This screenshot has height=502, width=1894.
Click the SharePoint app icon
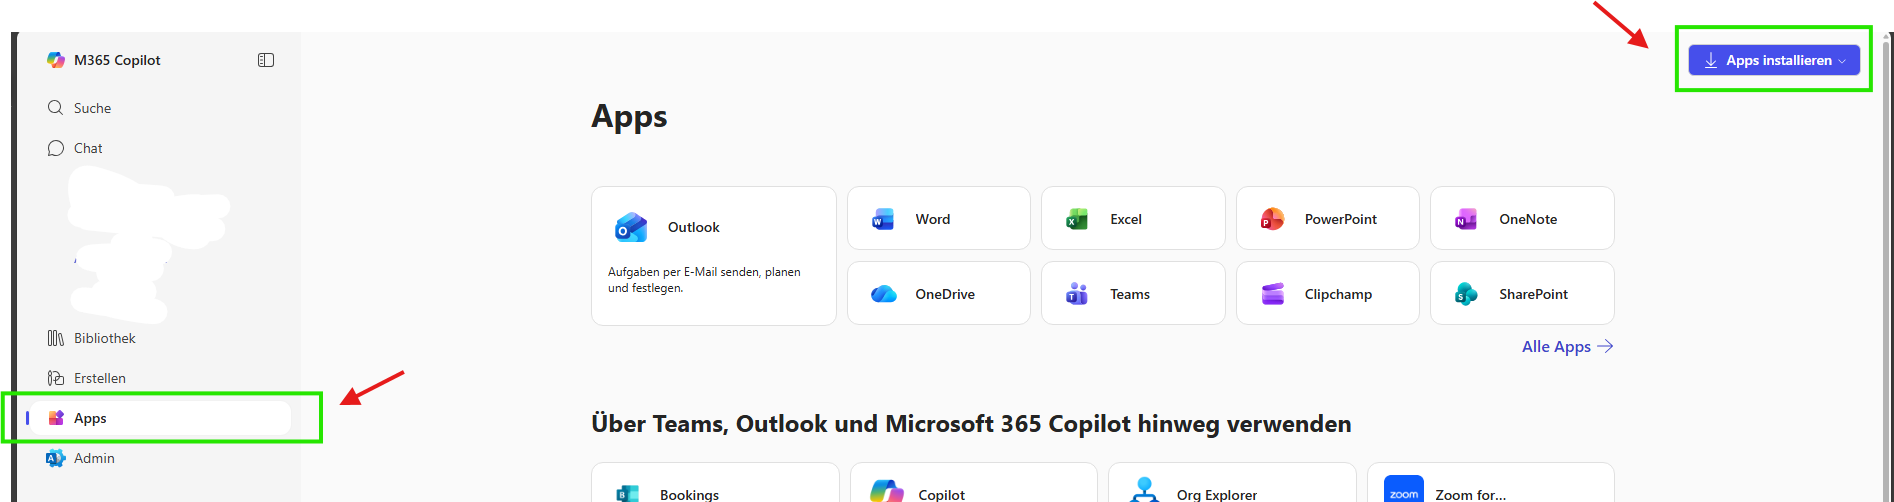click(1466, 294)
